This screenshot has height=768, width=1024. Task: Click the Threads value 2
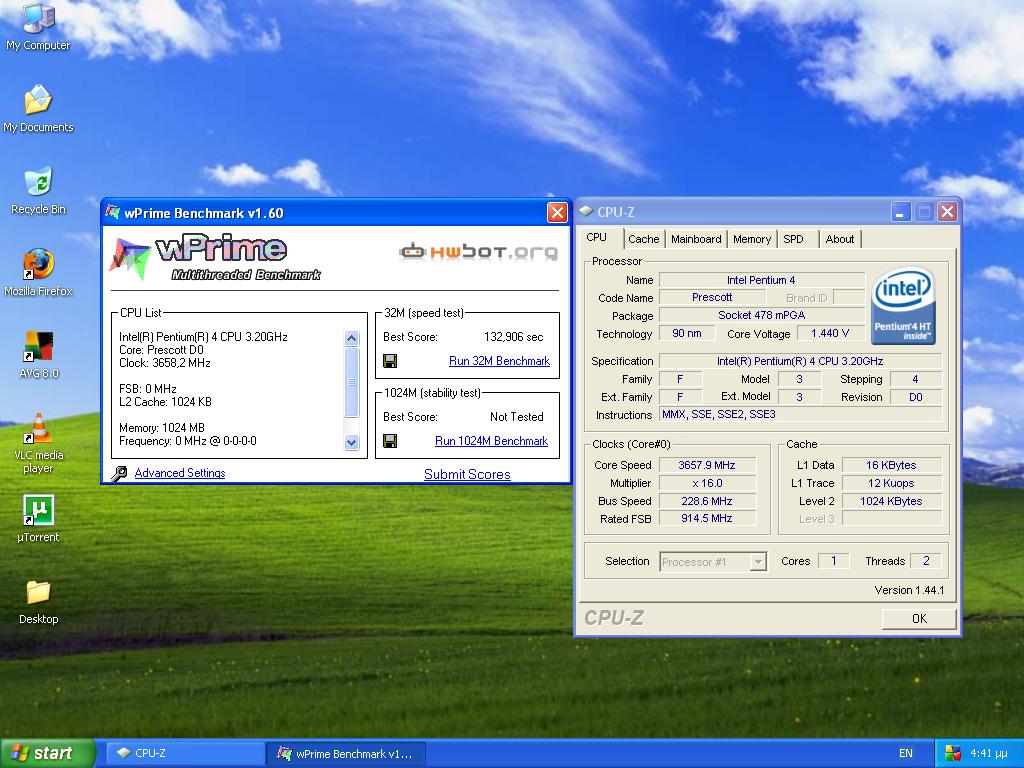pyautogui.click(x=925, y=560)
